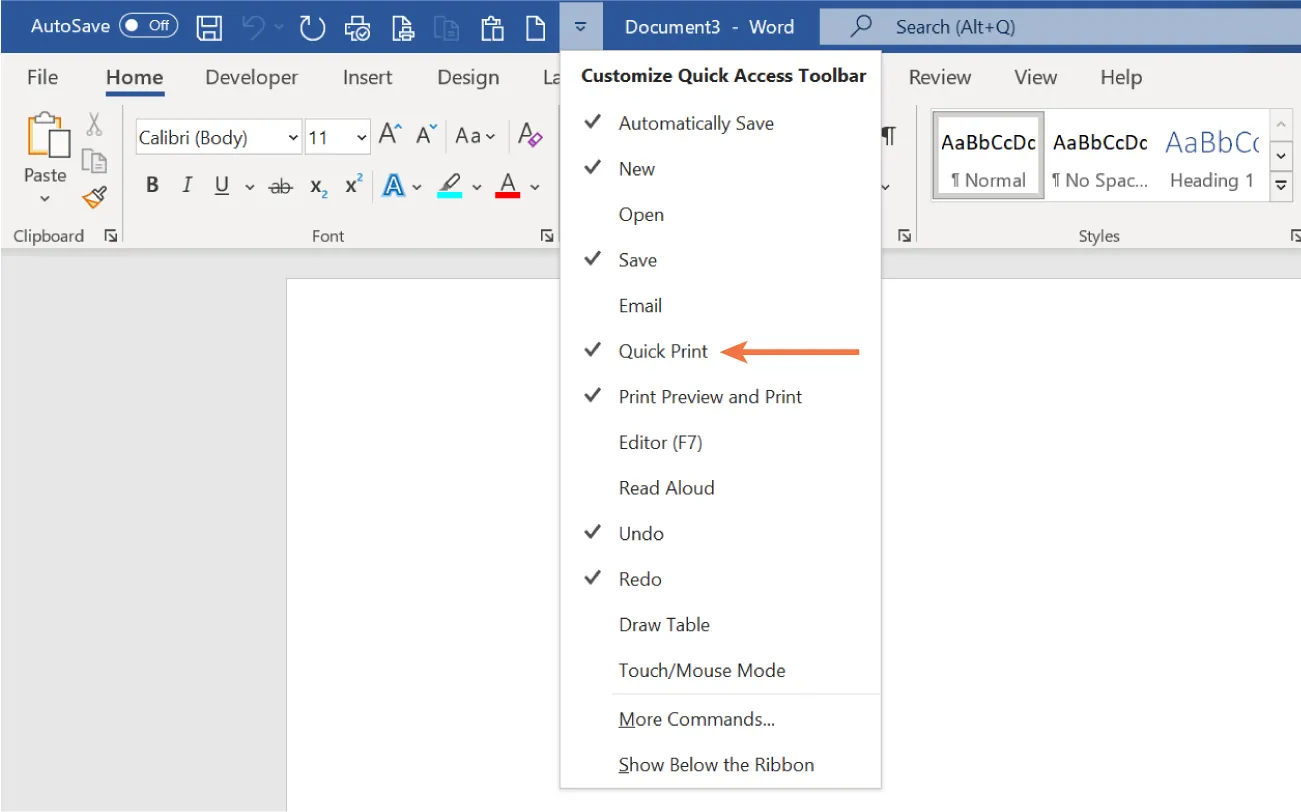Expand the Underline style dropdown arrow
The image size is (1301, 812).
(x=248, y=187)
